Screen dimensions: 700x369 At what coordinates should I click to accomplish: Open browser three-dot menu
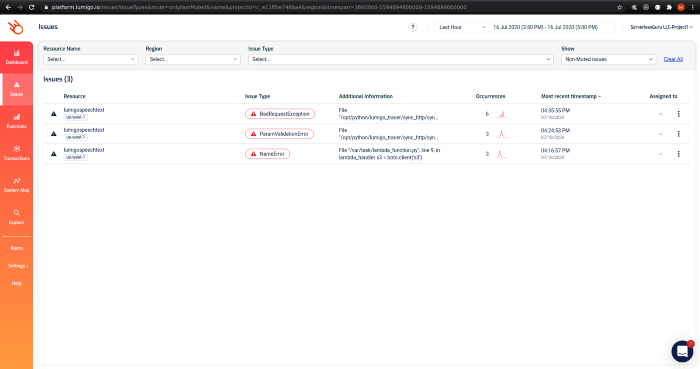[x=693, y=7]
